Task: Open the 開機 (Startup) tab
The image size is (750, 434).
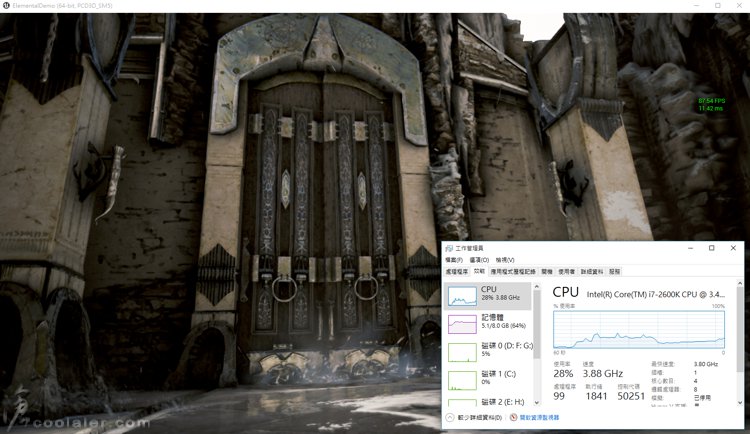Action: click(x=547, y=271)
